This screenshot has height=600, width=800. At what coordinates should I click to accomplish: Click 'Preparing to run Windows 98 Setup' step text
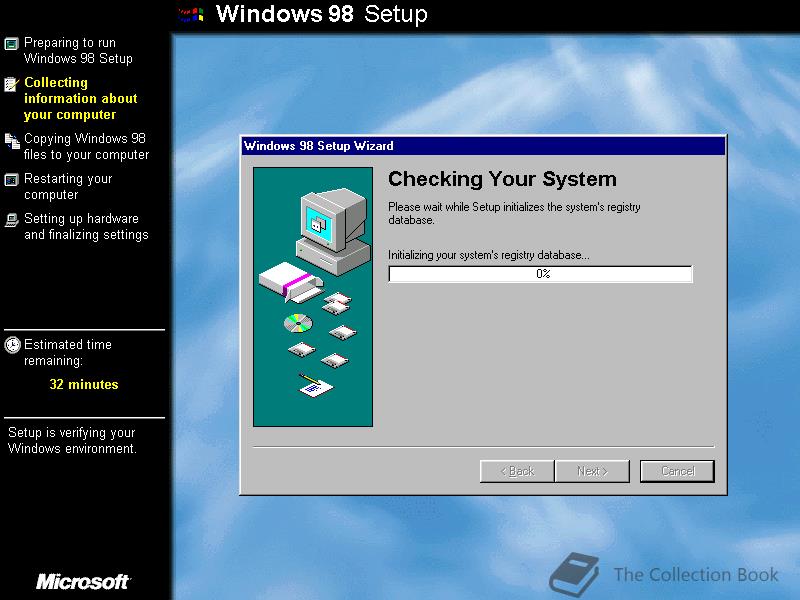pos(78,51)
